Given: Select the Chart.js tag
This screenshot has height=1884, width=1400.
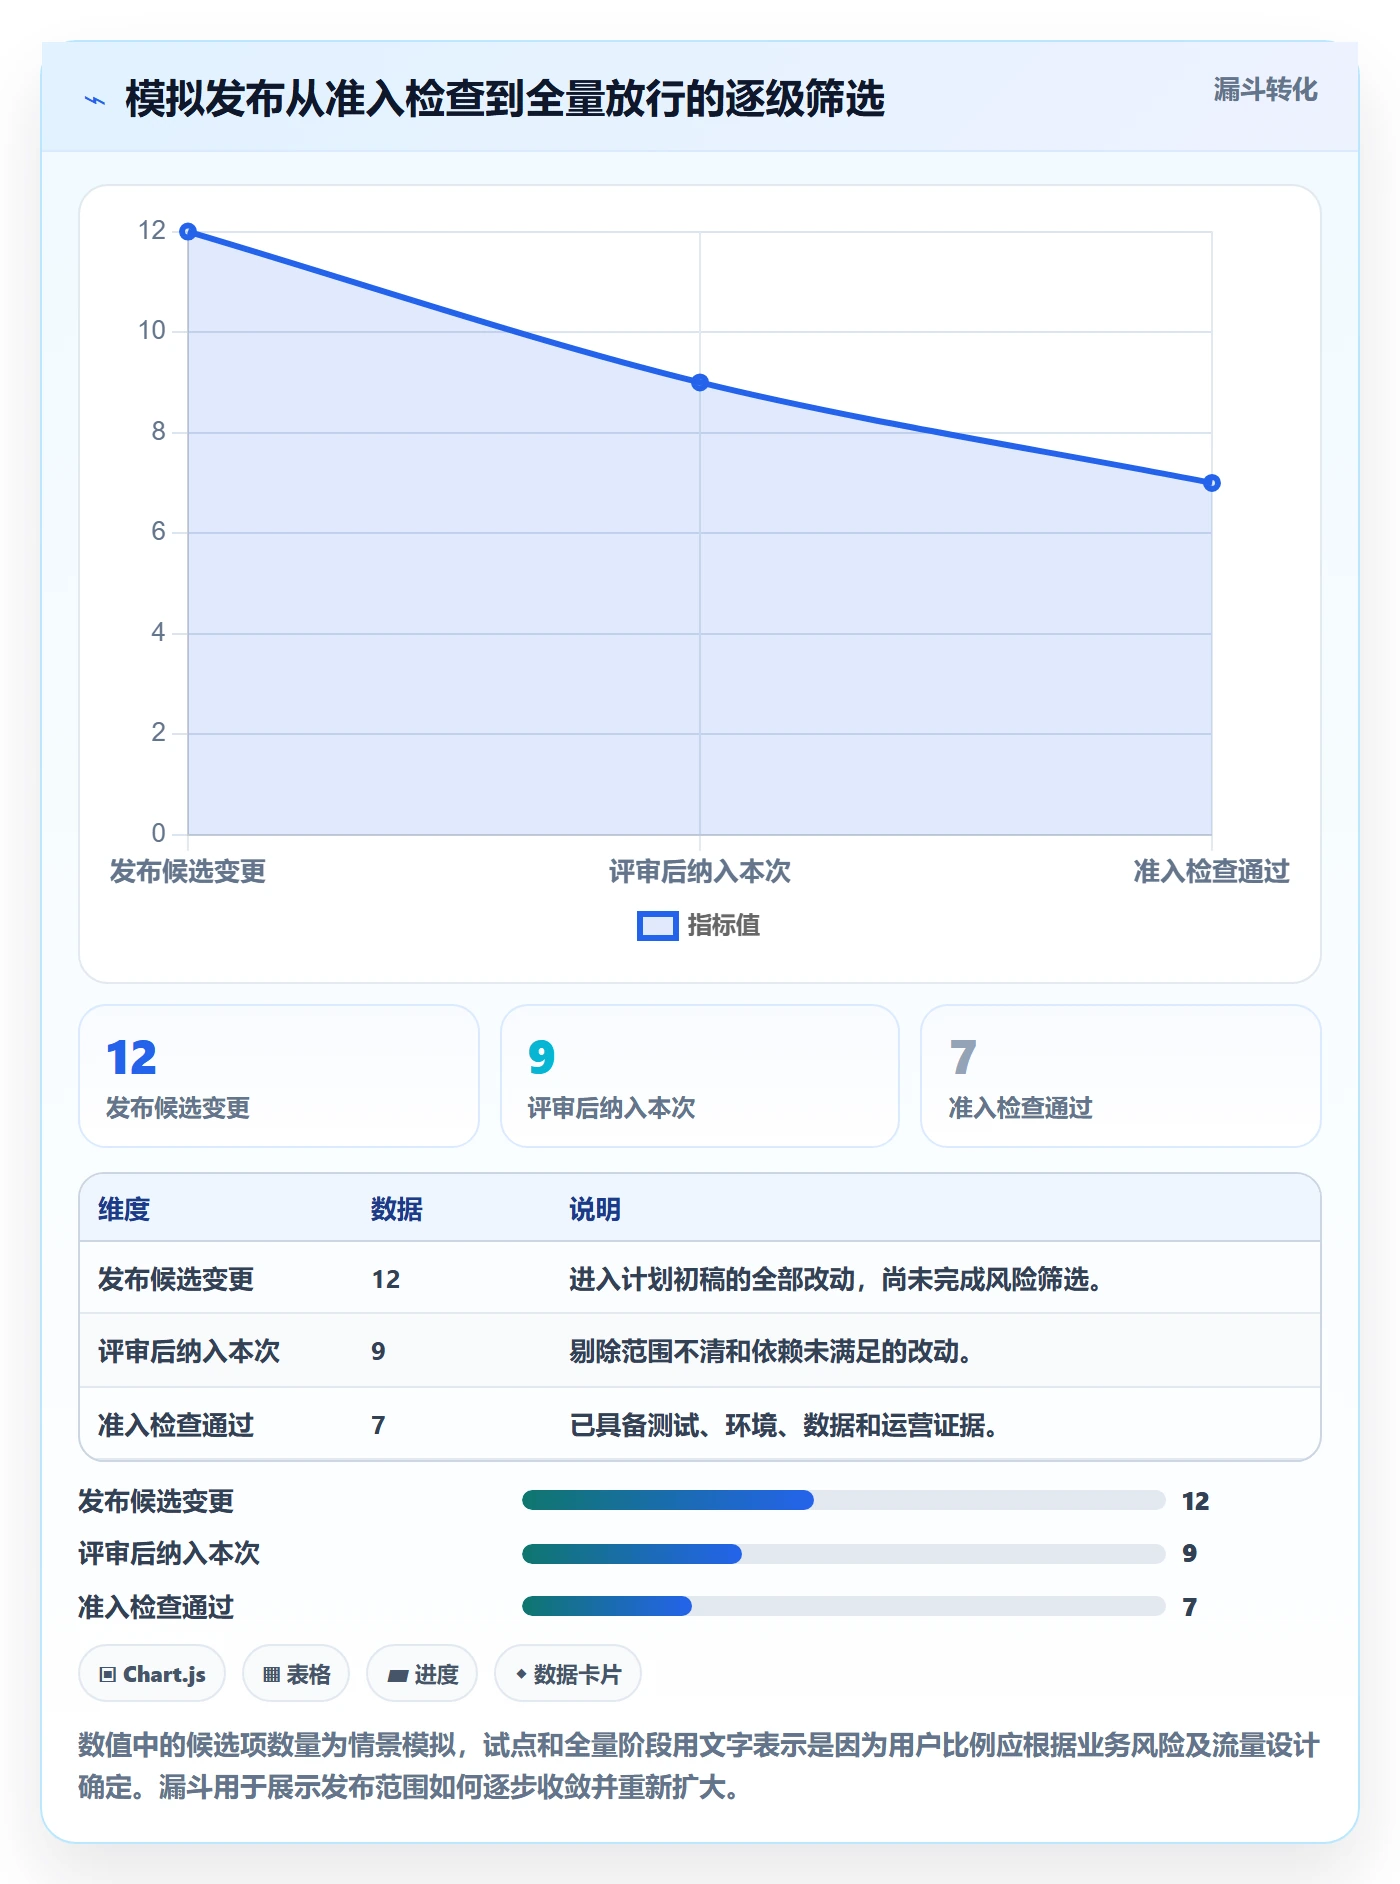Looking at the screenshot, I should point(152,1674).
